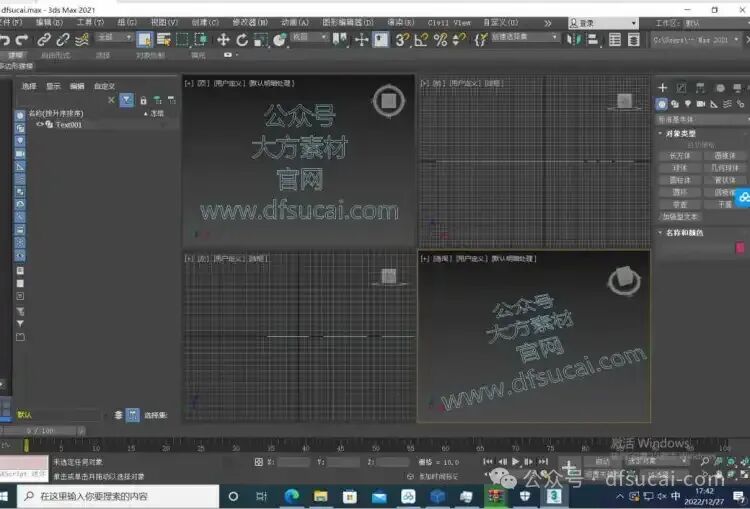
Task: Select the Shapes category icon
Action: coord(675,103)
